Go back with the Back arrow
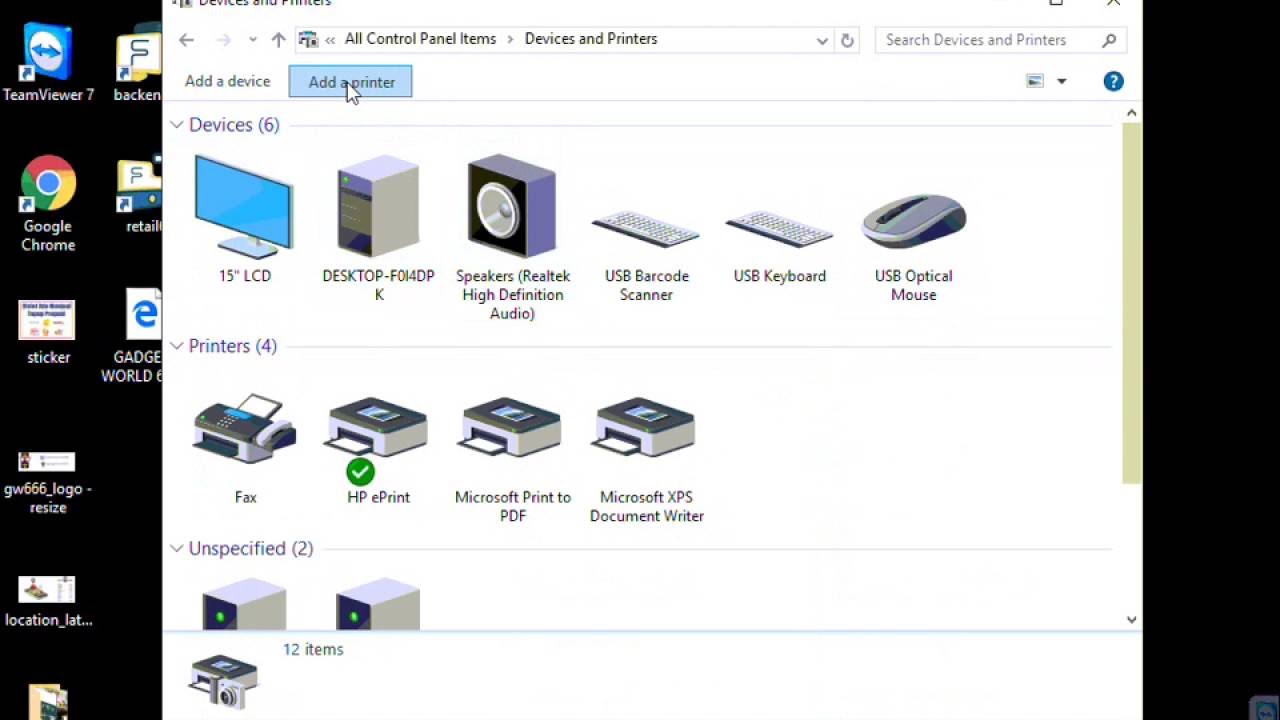 click(x=186, y=40)
